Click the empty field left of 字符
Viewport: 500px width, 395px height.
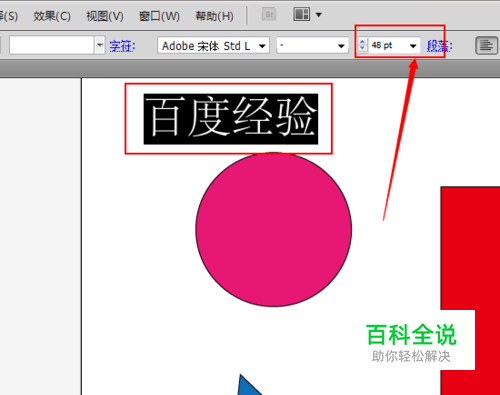(52, 45)
